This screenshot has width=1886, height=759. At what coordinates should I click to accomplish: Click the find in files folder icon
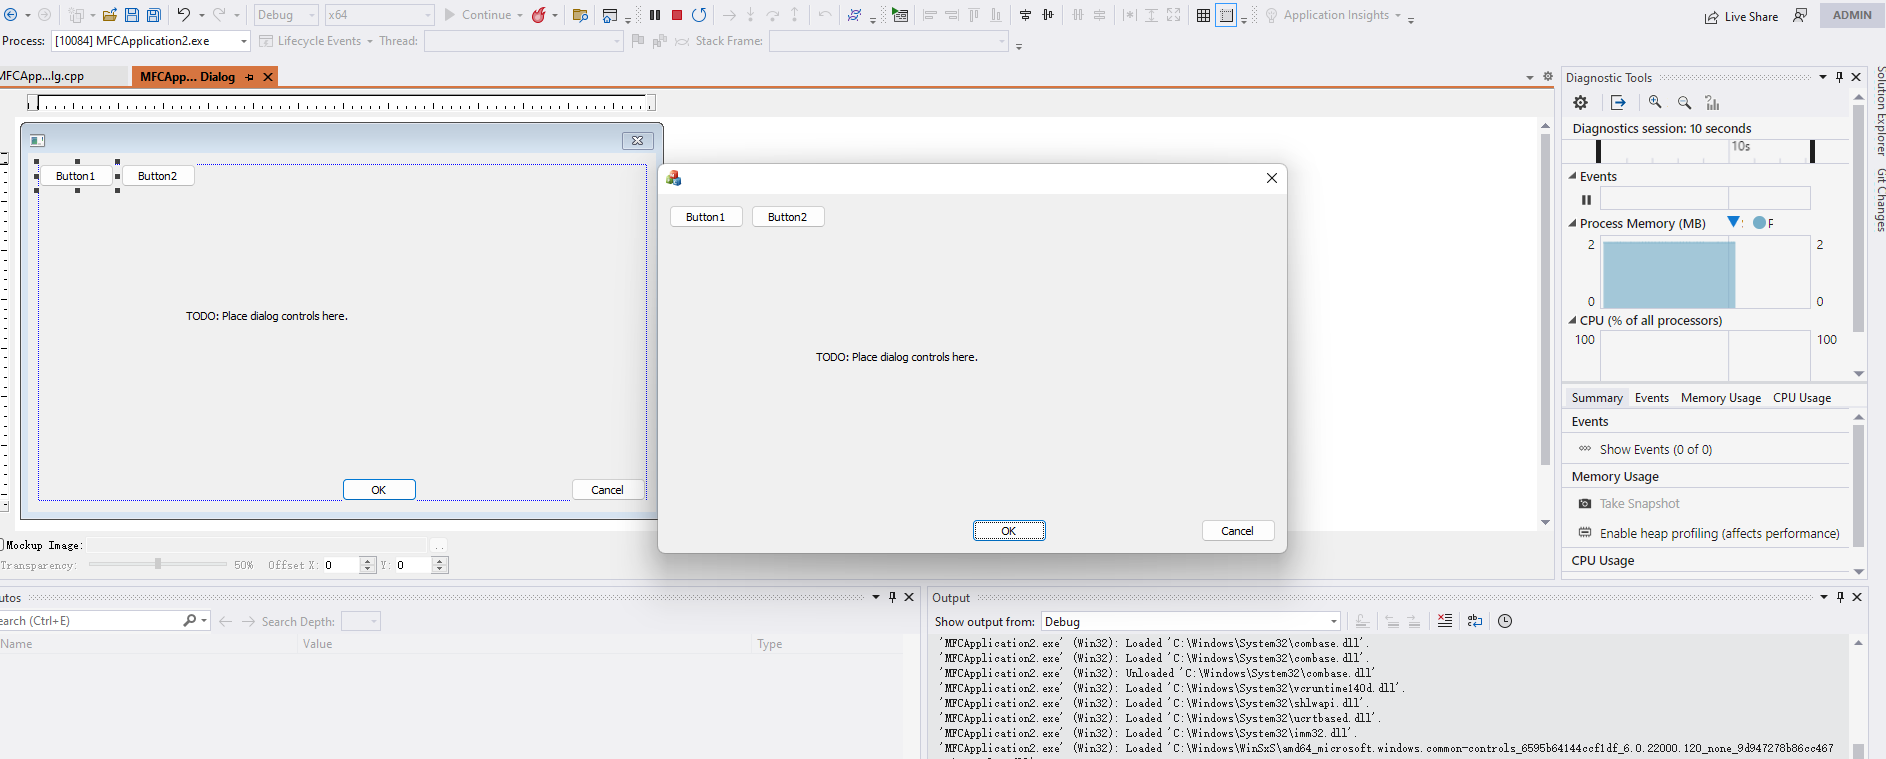point(580,15)
